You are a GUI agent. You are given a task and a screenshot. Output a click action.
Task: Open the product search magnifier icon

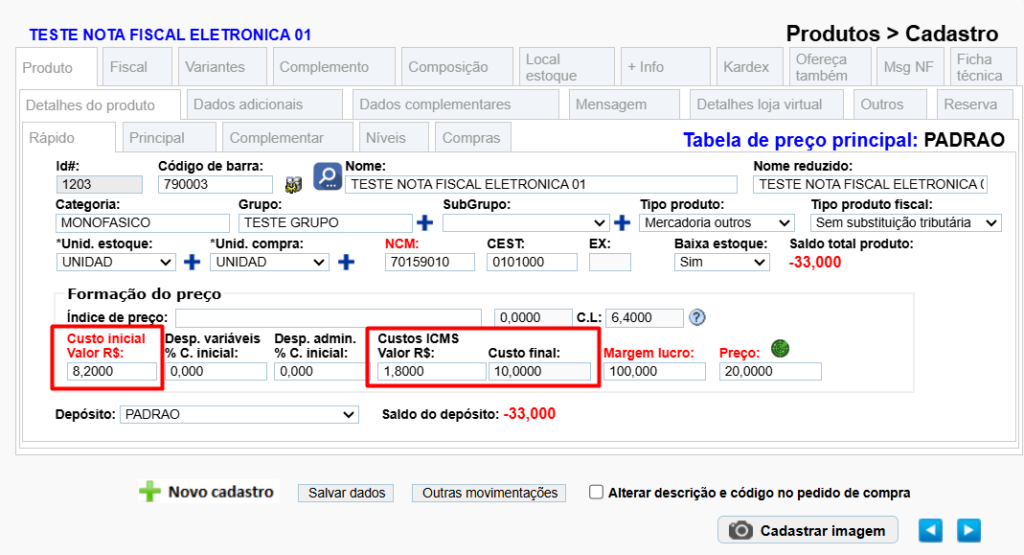pos(327,176)
